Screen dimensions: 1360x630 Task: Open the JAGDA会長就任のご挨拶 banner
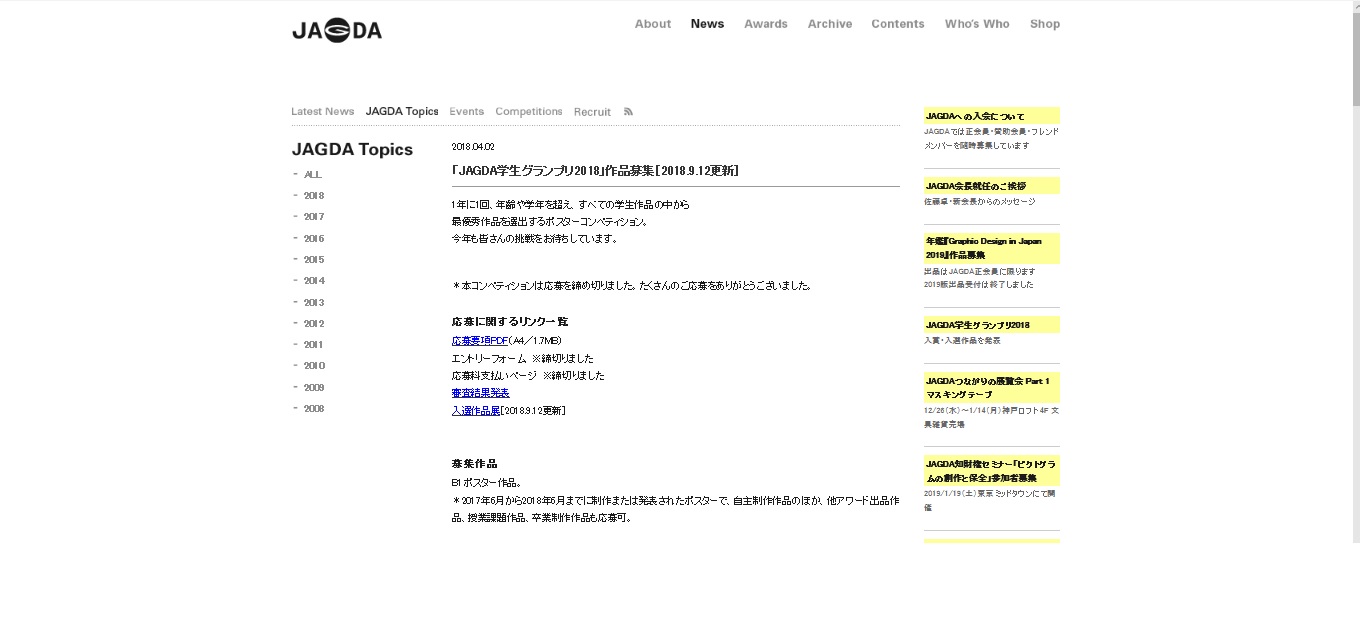pos(992,186)
